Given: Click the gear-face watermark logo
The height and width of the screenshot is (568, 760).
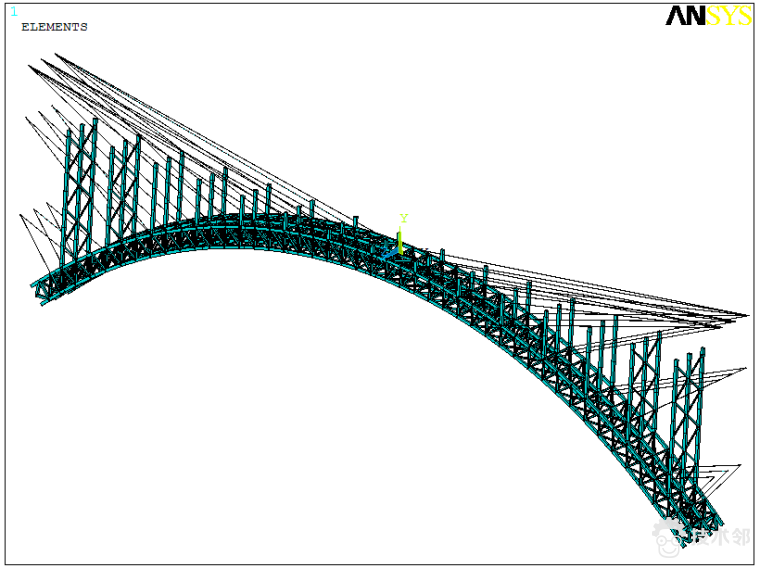Looking at the screenshot, I should point(668,535).
